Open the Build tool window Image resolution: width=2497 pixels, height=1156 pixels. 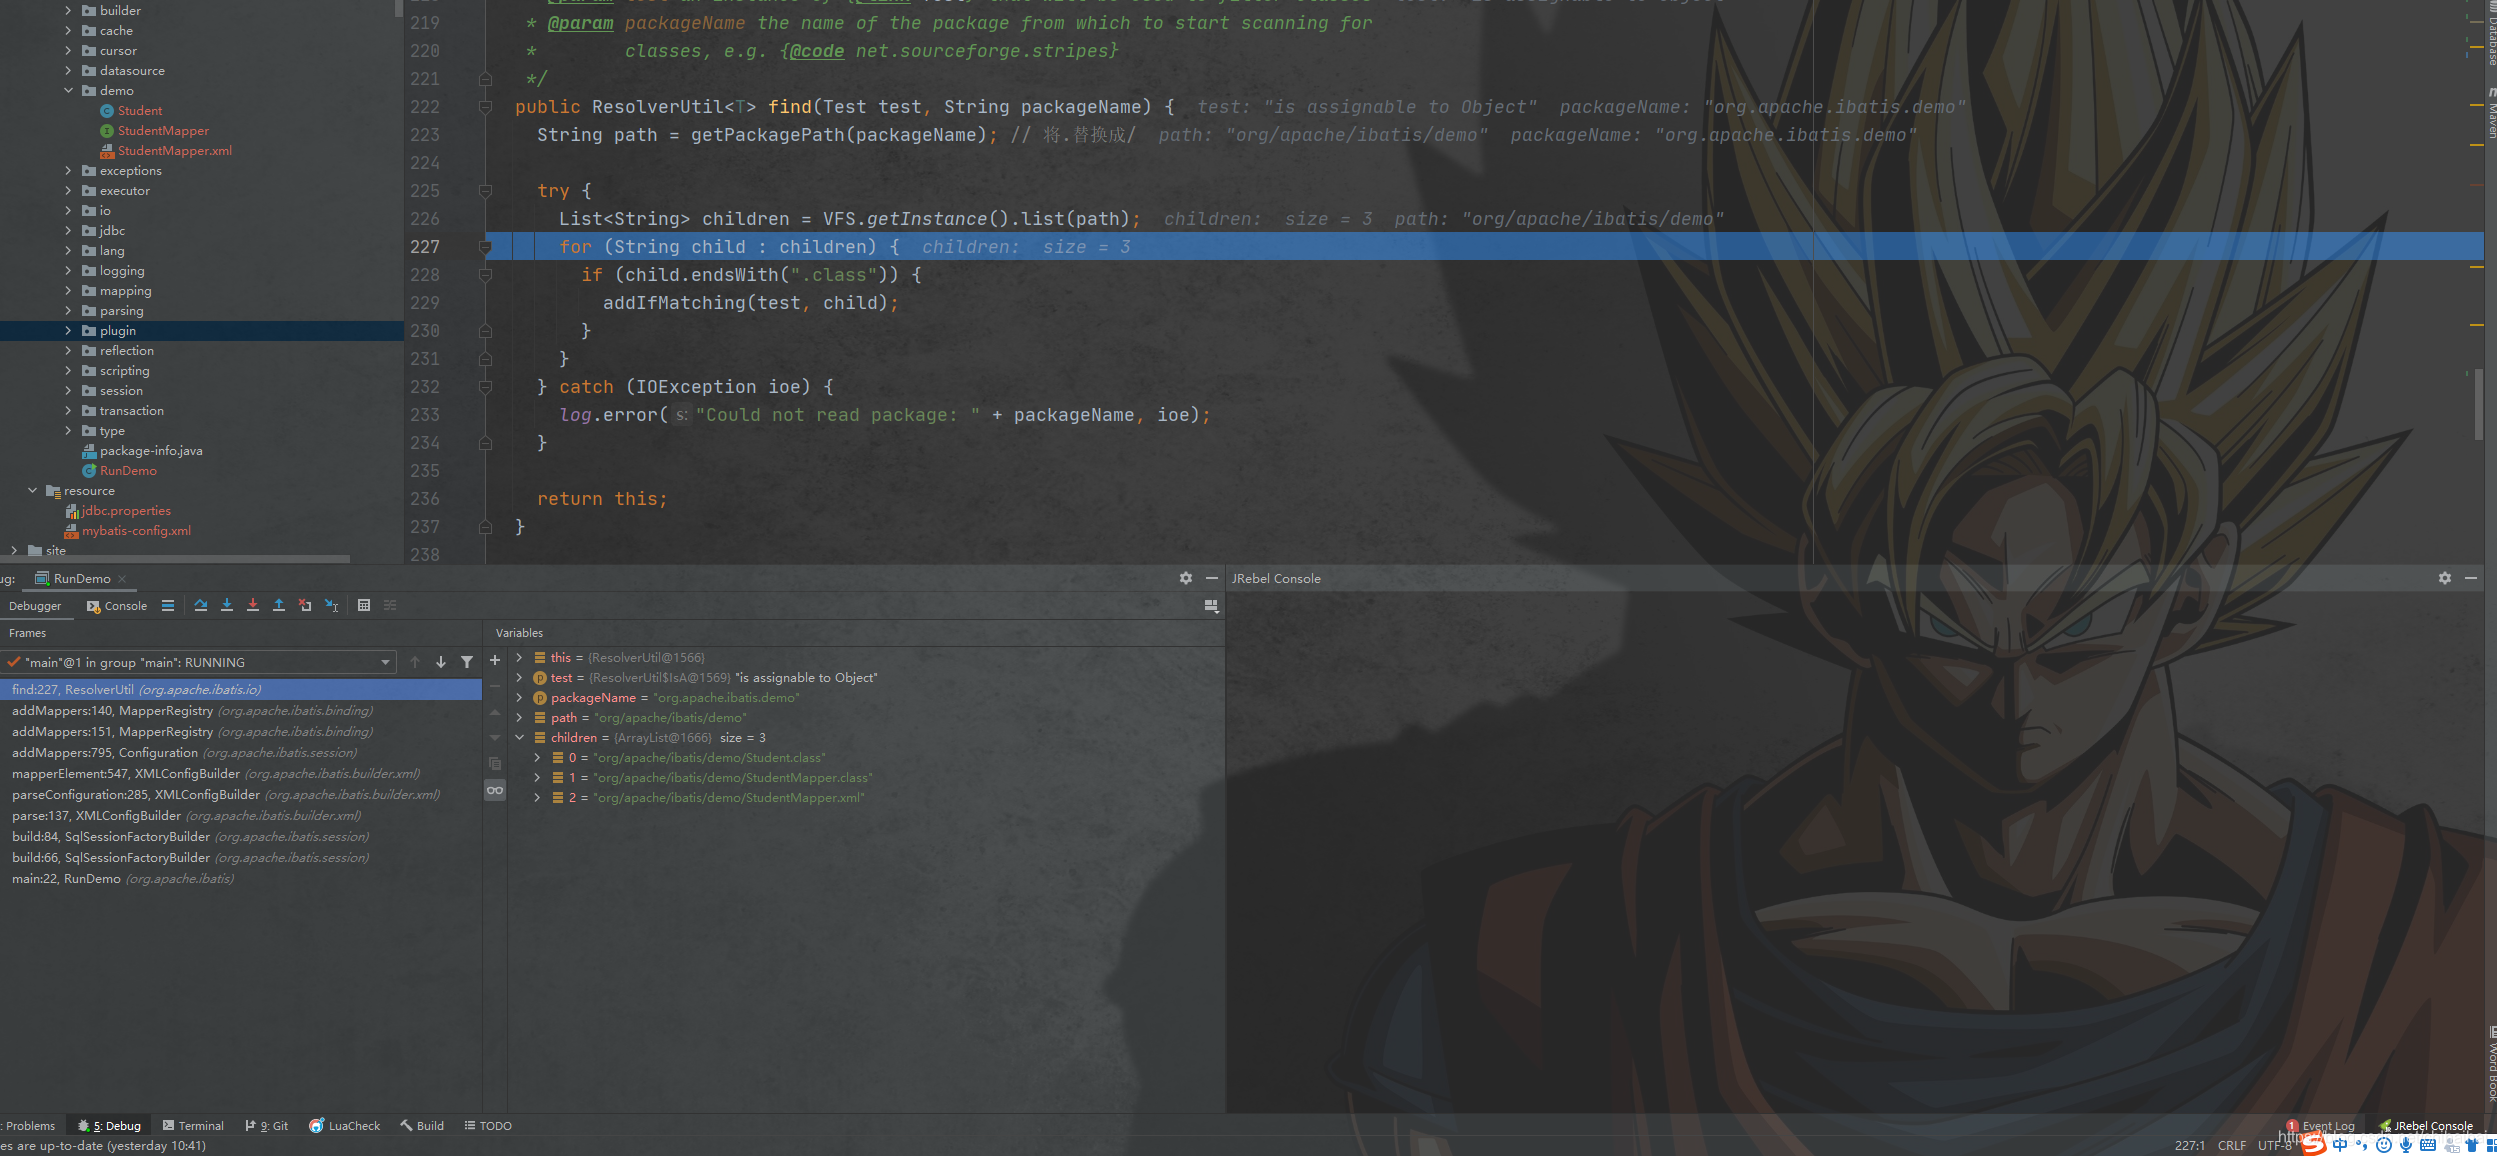pos(422,1125)
